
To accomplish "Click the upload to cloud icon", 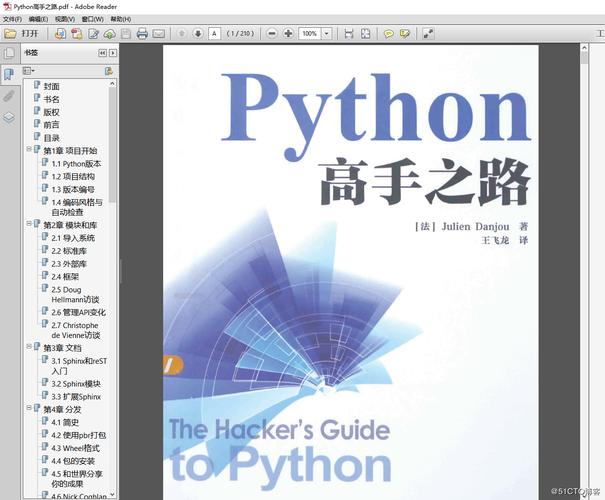I will (110, 34).
